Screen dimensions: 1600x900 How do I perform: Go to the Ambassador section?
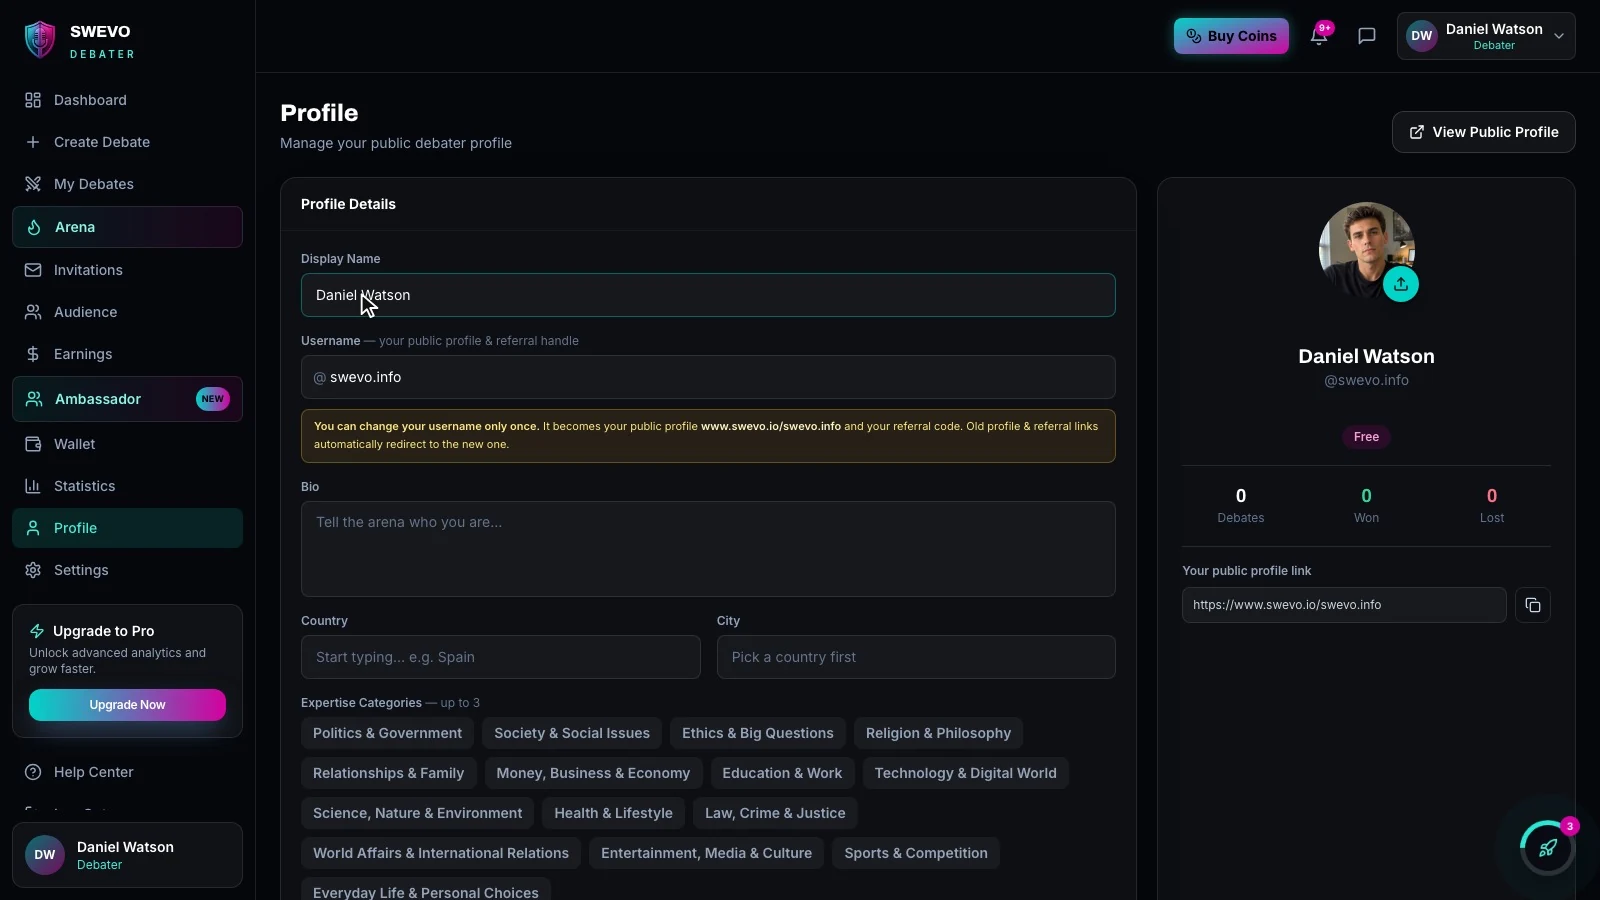point(127,399)
